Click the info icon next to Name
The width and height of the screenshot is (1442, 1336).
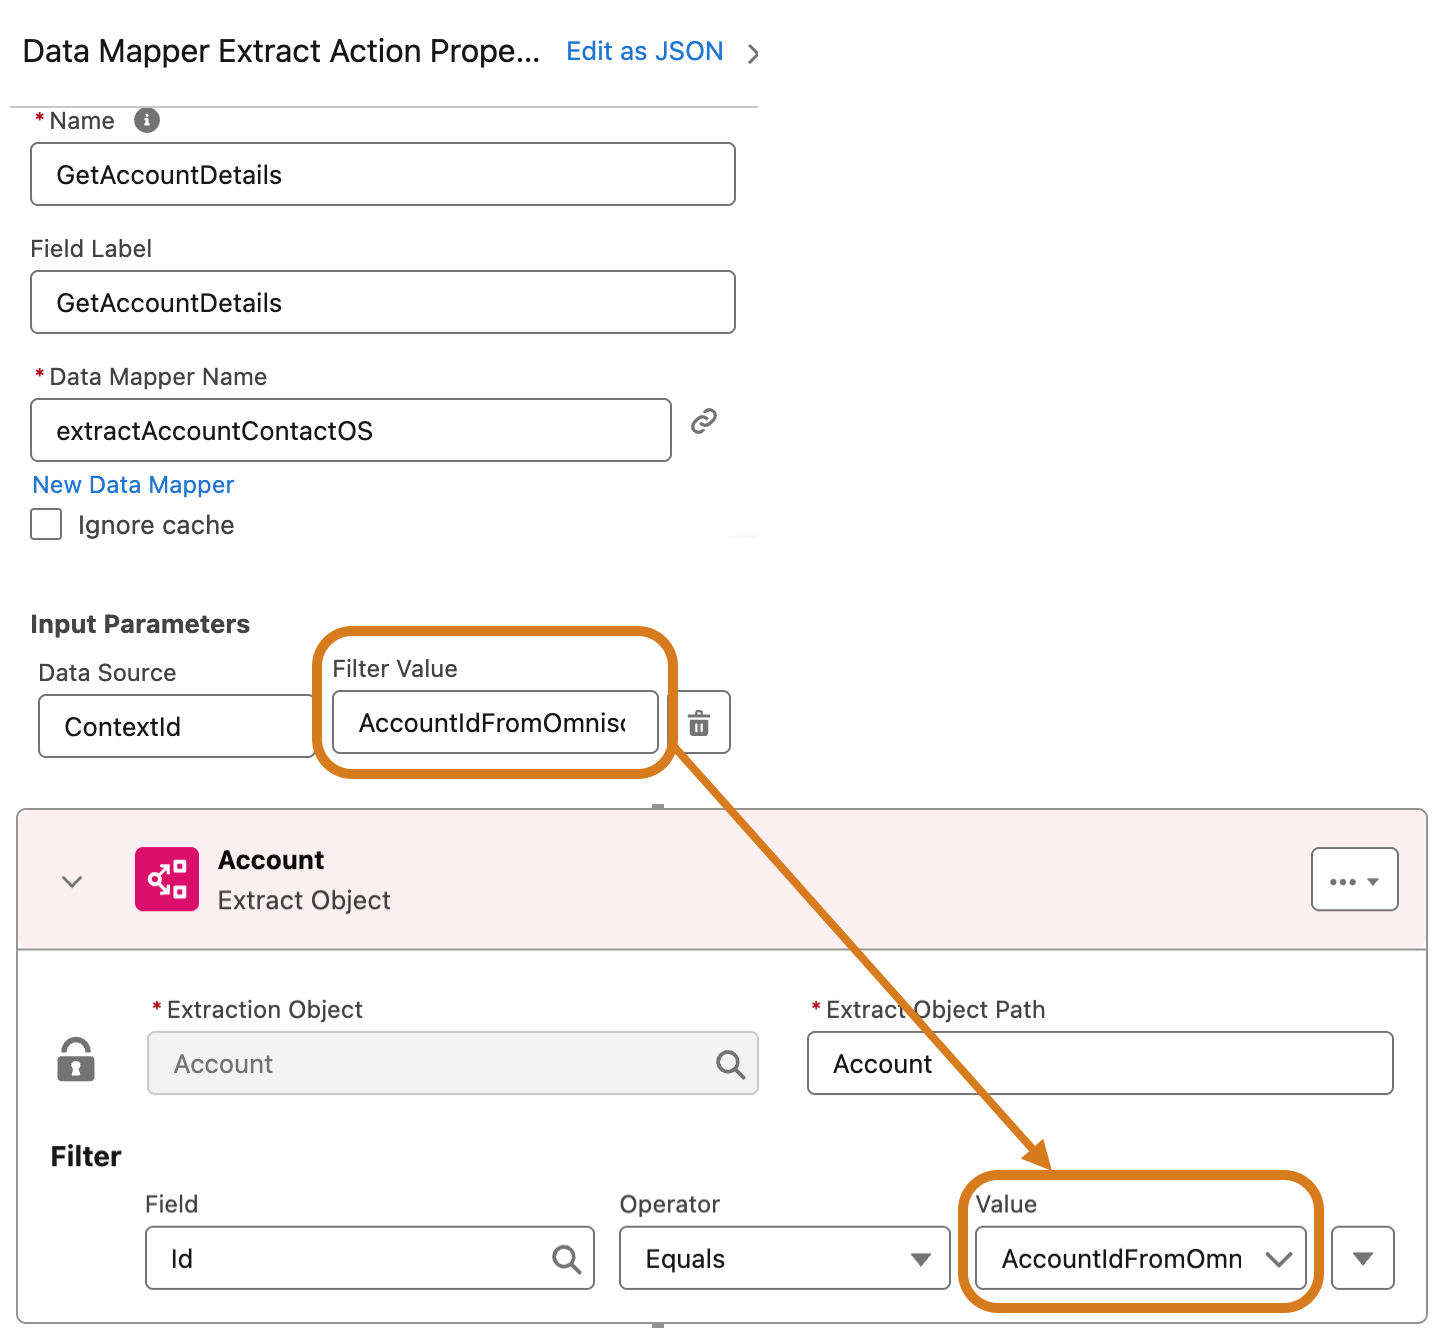[x=146, y=120]
